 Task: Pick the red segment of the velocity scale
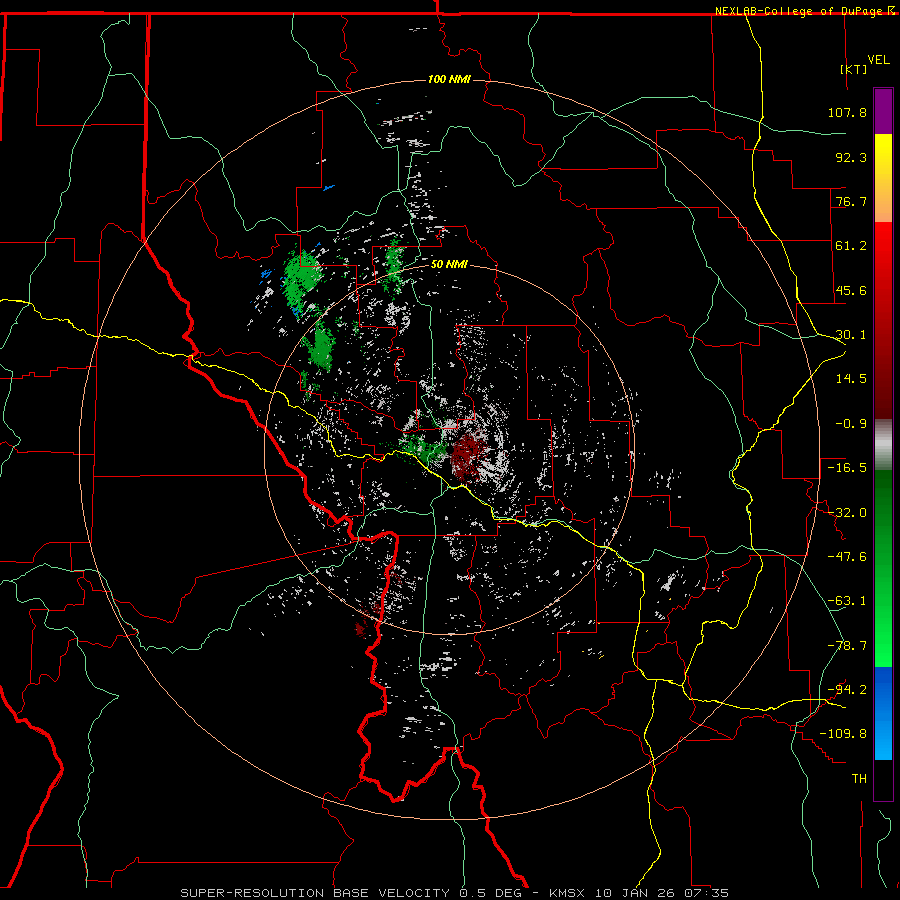(x=883, y=320)
